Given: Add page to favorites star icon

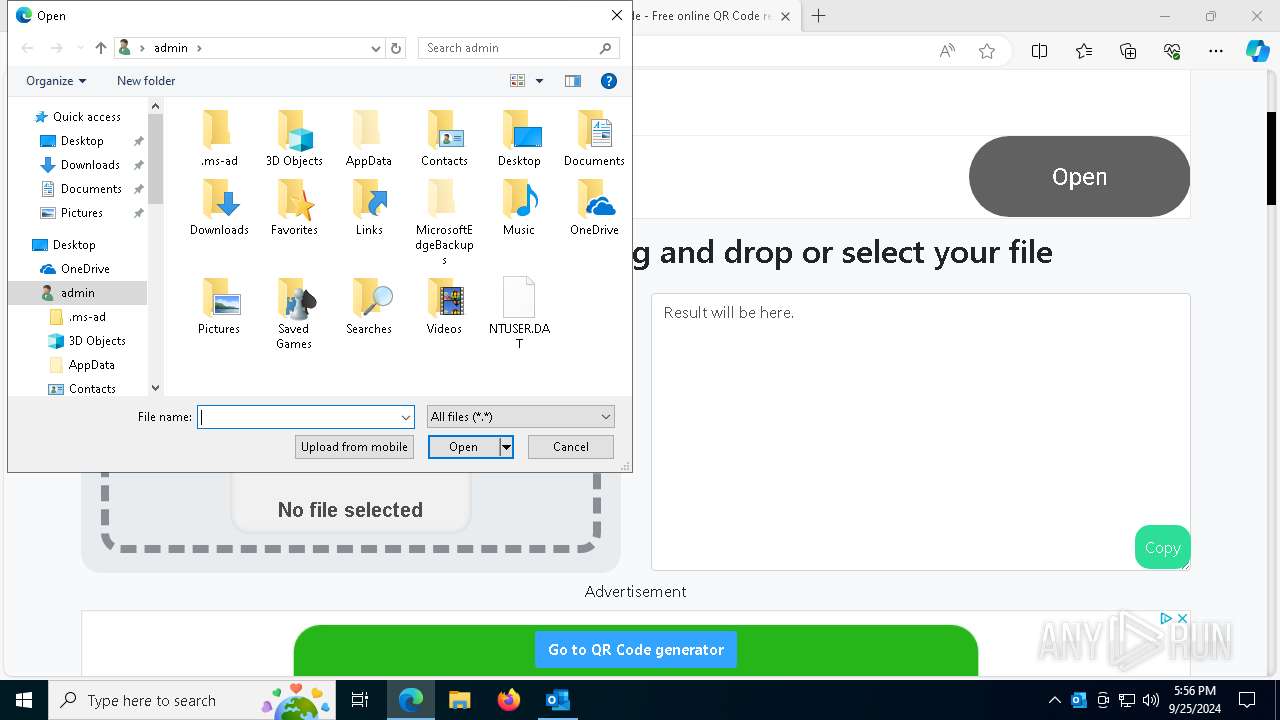Looking at the screenshot, I should [987, 51].
